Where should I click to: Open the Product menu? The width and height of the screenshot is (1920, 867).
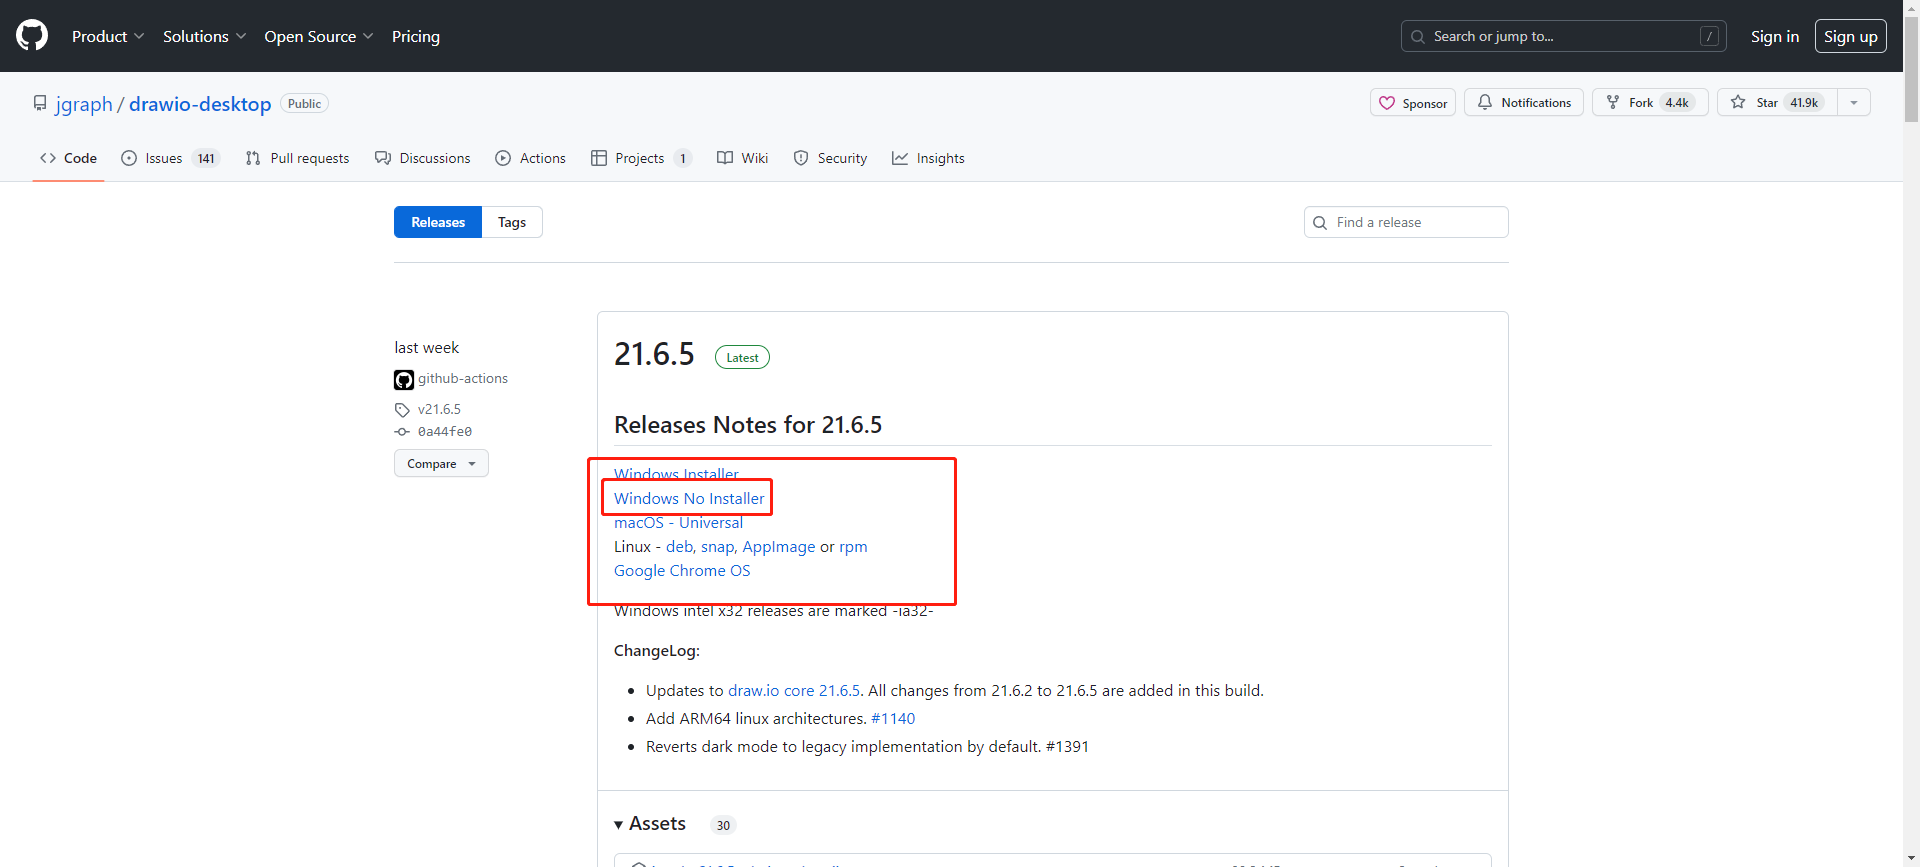click(x=108, y=36)
